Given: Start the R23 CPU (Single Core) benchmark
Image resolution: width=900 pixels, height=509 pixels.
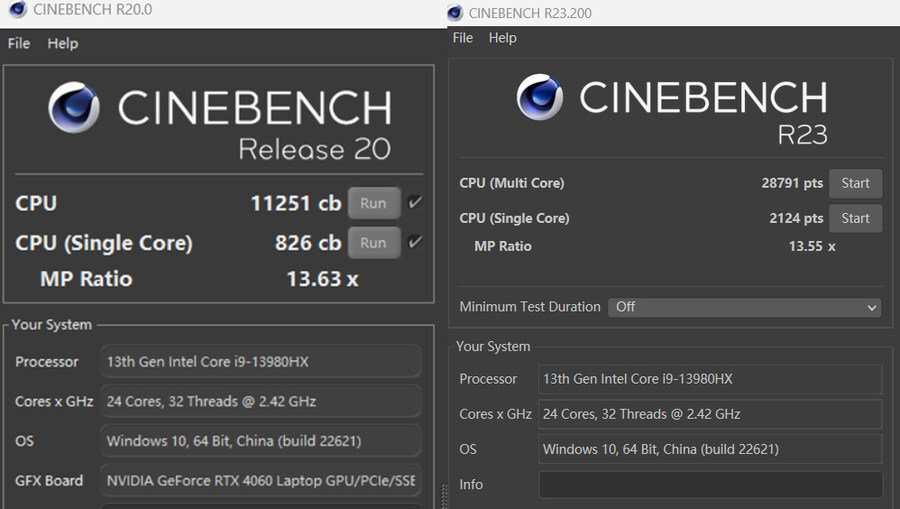Looking at the screenshot, I should click(x=855, y=218).
